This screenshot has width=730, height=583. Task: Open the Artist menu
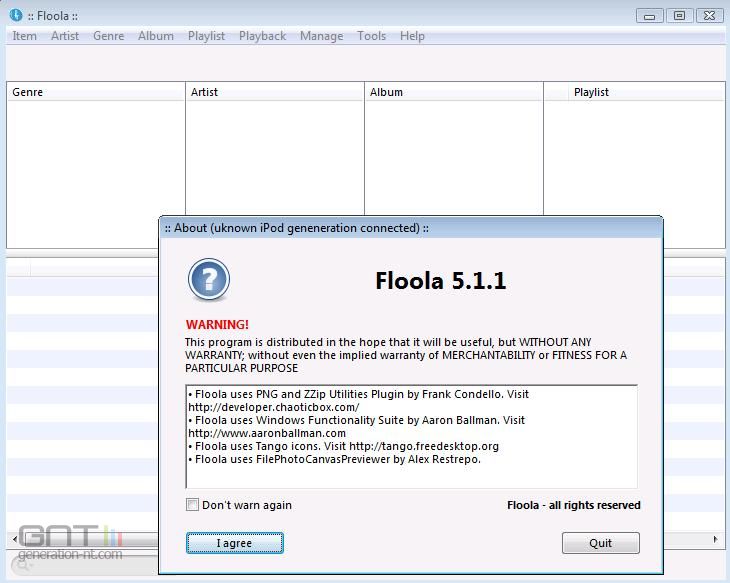point(65,36)
